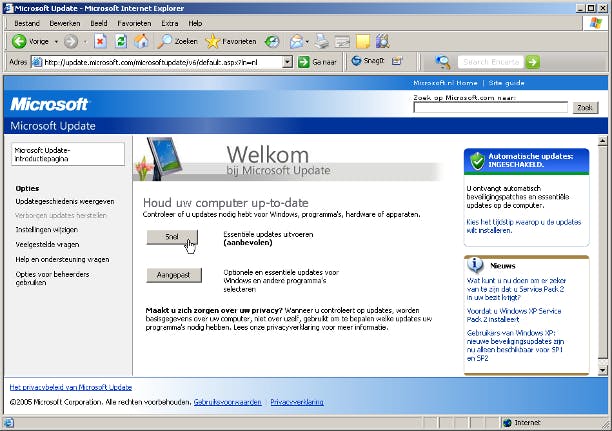
Task: Refresh the page with the green arrows icon
Action: [x=121, y=41]
